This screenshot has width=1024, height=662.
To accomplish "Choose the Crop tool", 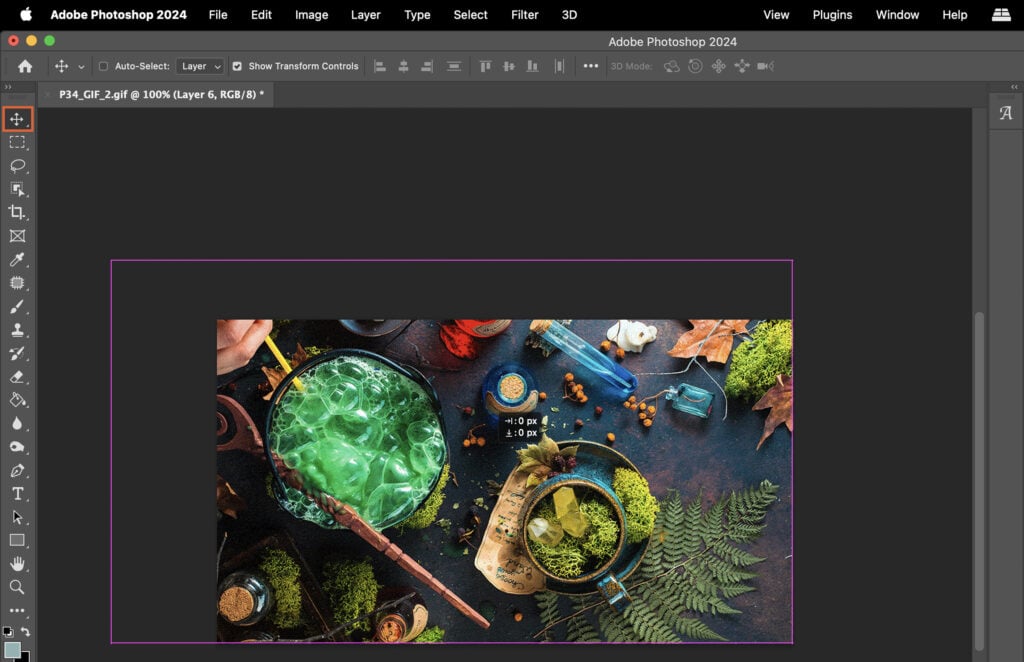I will click(x=17, y=212).
